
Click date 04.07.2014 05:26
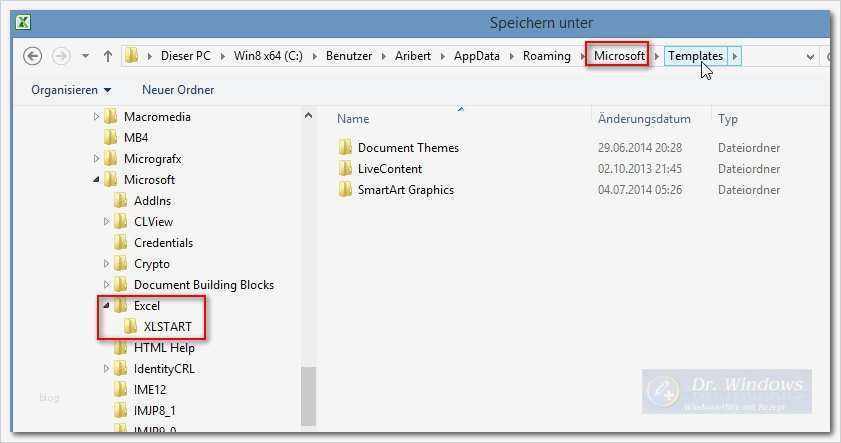[640, 190]
